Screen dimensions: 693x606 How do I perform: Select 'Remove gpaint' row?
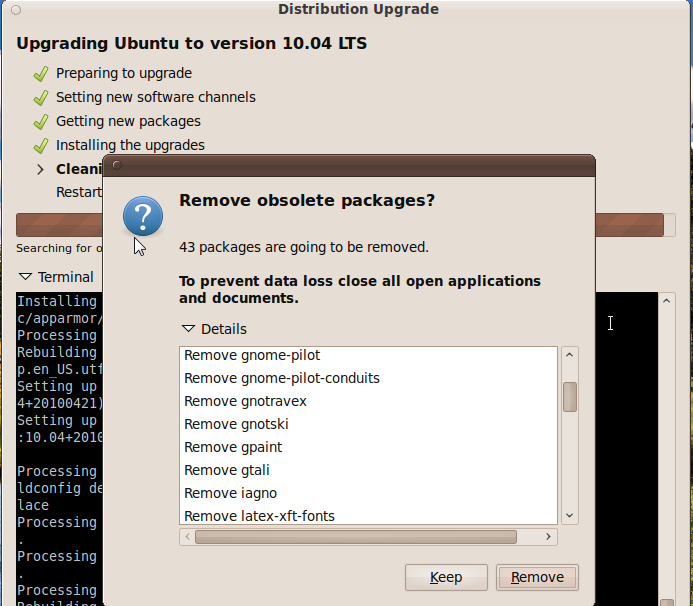pos(368,447)
